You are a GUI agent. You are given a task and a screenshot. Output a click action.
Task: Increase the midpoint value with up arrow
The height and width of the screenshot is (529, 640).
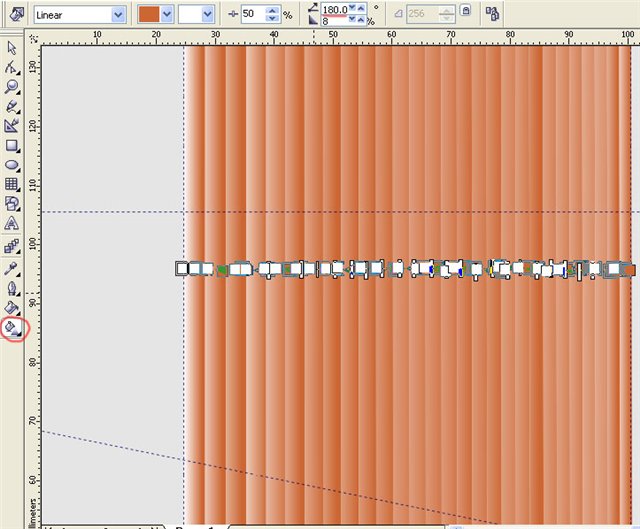(x=274, y=10)
